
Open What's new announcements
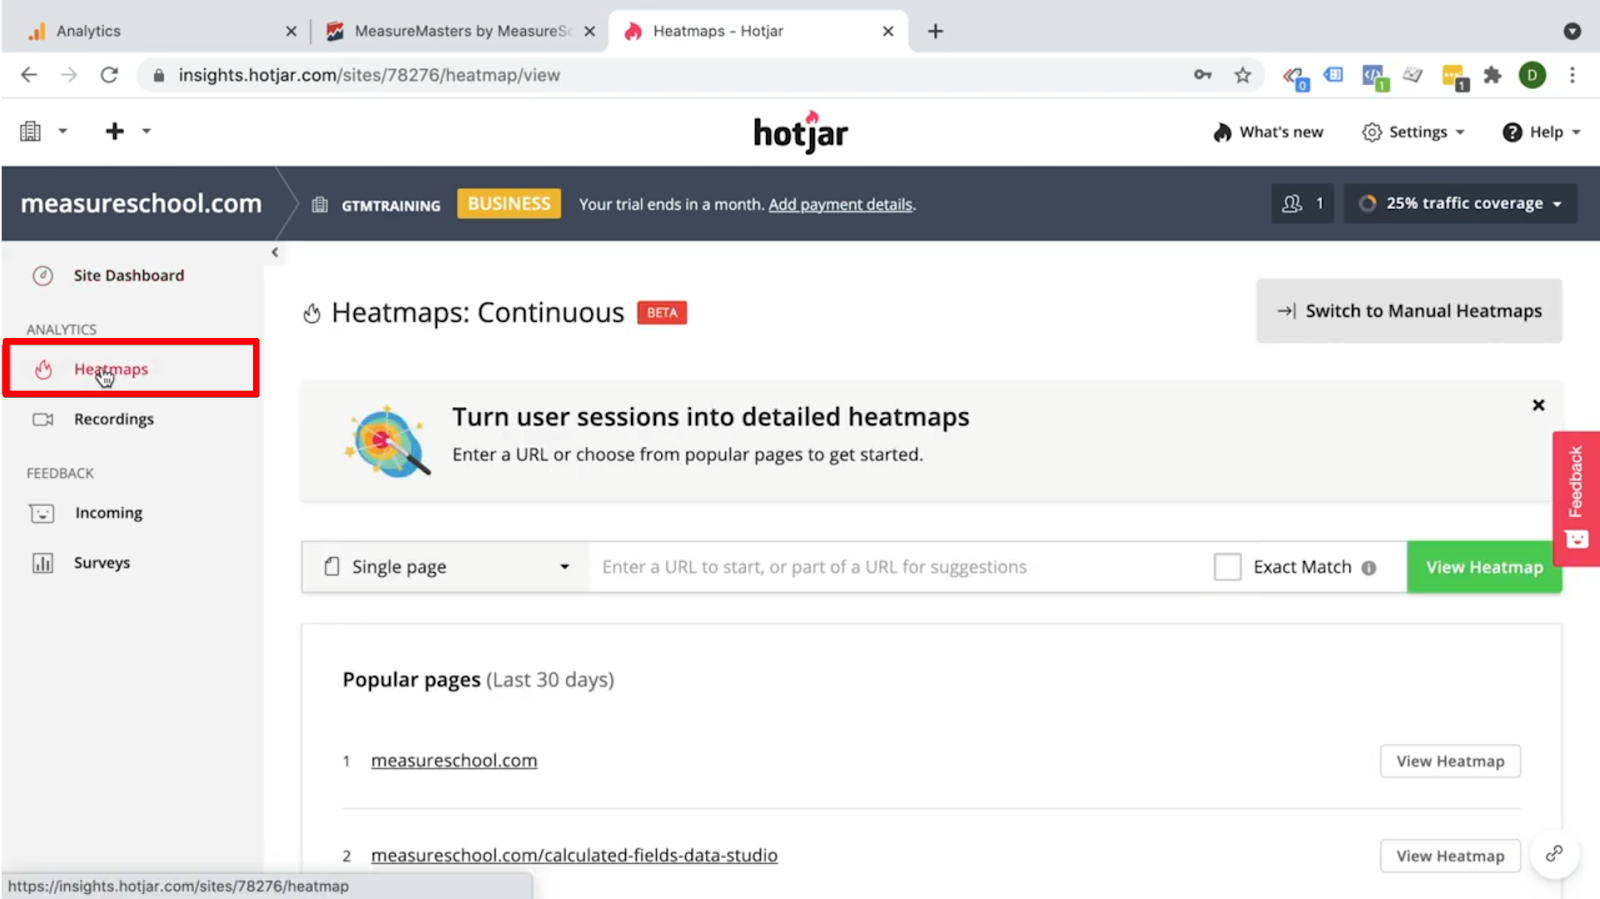point(1268,132)
